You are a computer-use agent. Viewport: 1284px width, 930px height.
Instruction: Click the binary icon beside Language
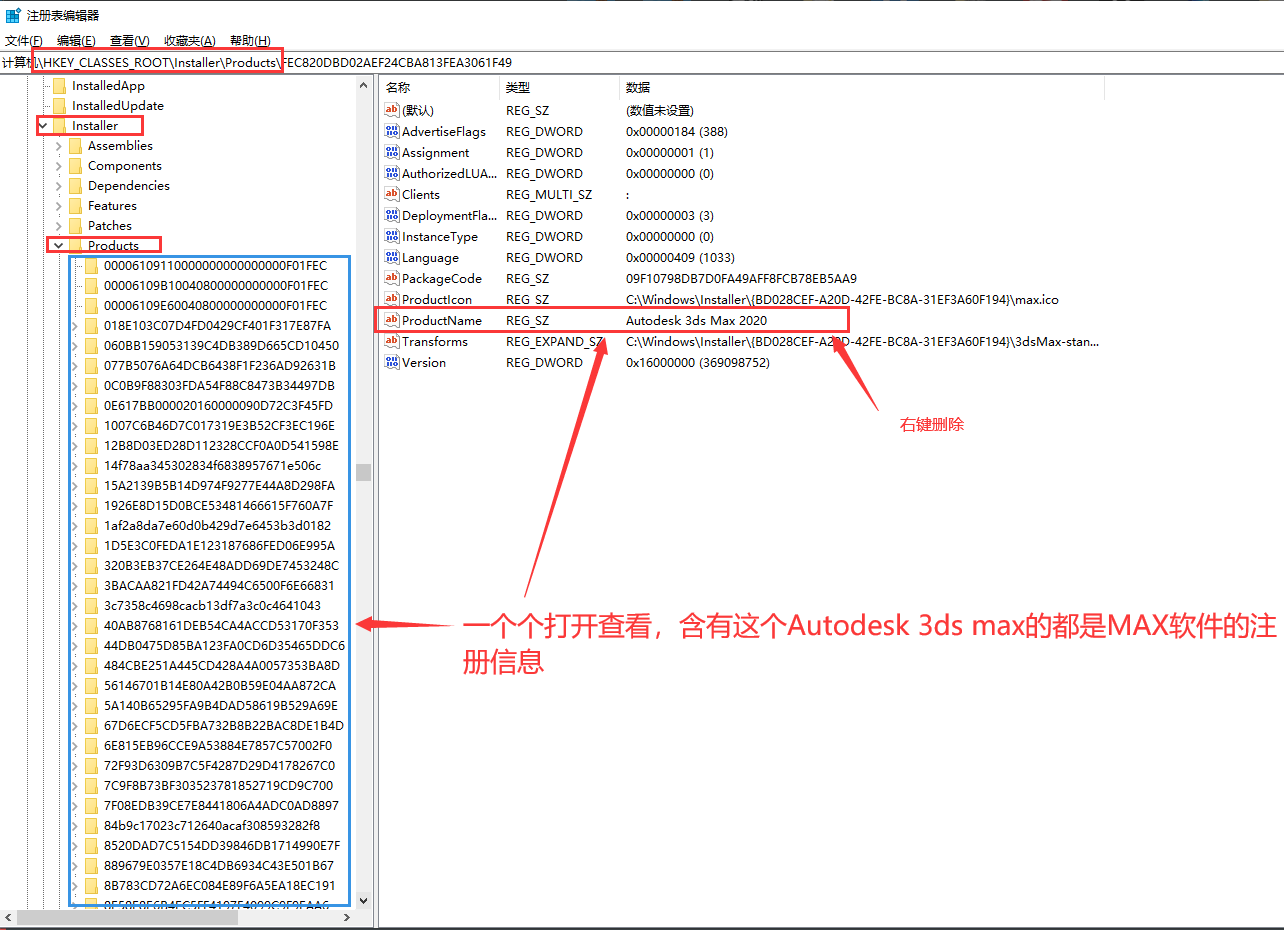[392, 257]
